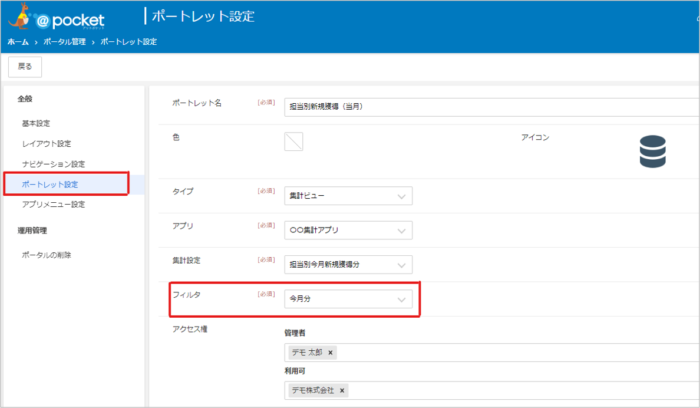Select ナビゲーション設定 in sidebar
The width and height of the screenshot is (700, 408).
pyautogui.click(x=54, y=164)
